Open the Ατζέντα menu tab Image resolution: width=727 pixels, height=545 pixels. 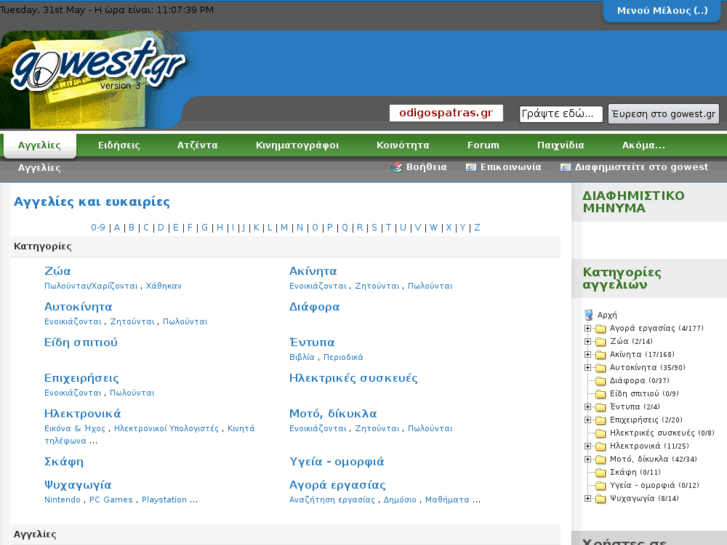point(197,145)
